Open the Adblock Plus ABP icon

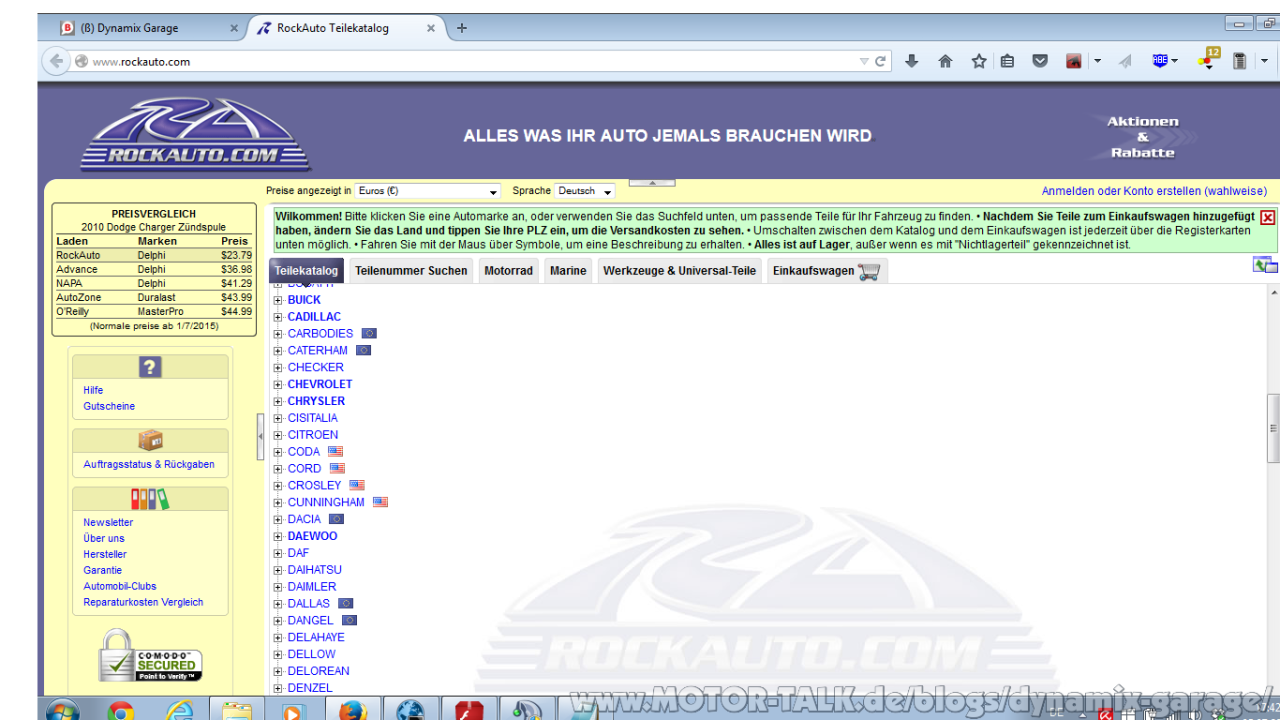tap(1160, 61)
